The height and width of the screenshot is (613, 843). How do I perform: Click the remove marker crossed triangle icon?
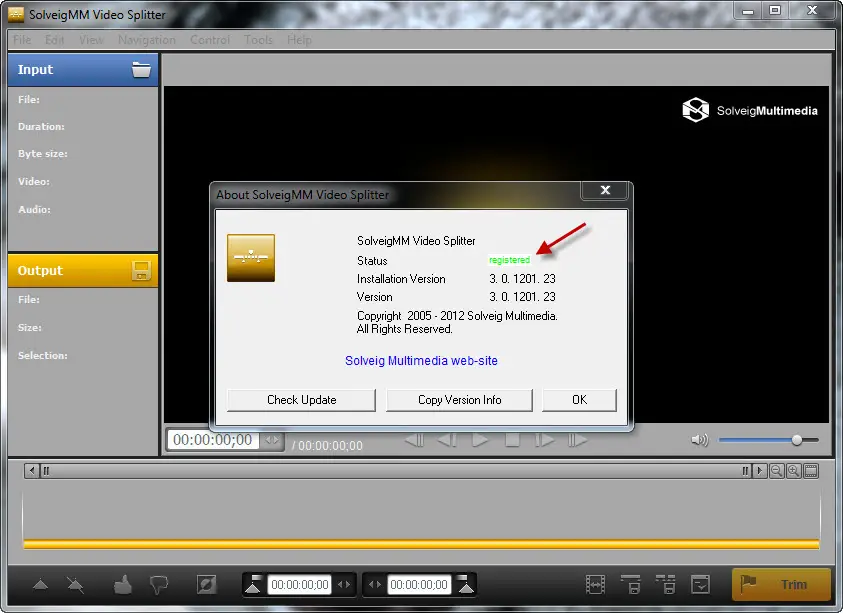[x=75, y=585]
